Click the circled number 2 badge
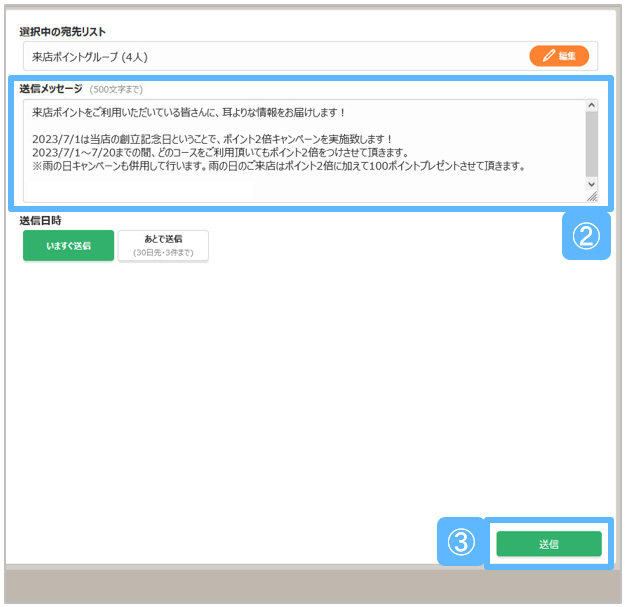 586,235
